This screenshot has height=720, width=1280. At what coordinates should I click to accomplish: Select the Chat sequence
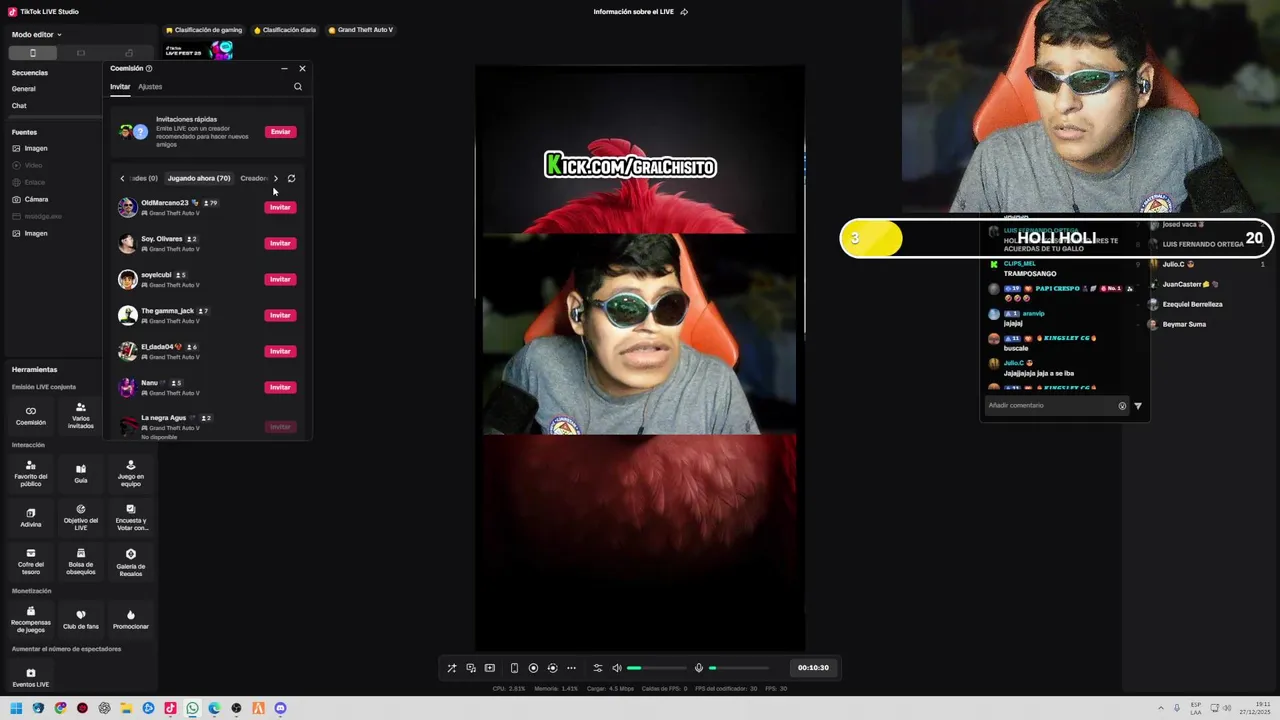coord(19,106)
